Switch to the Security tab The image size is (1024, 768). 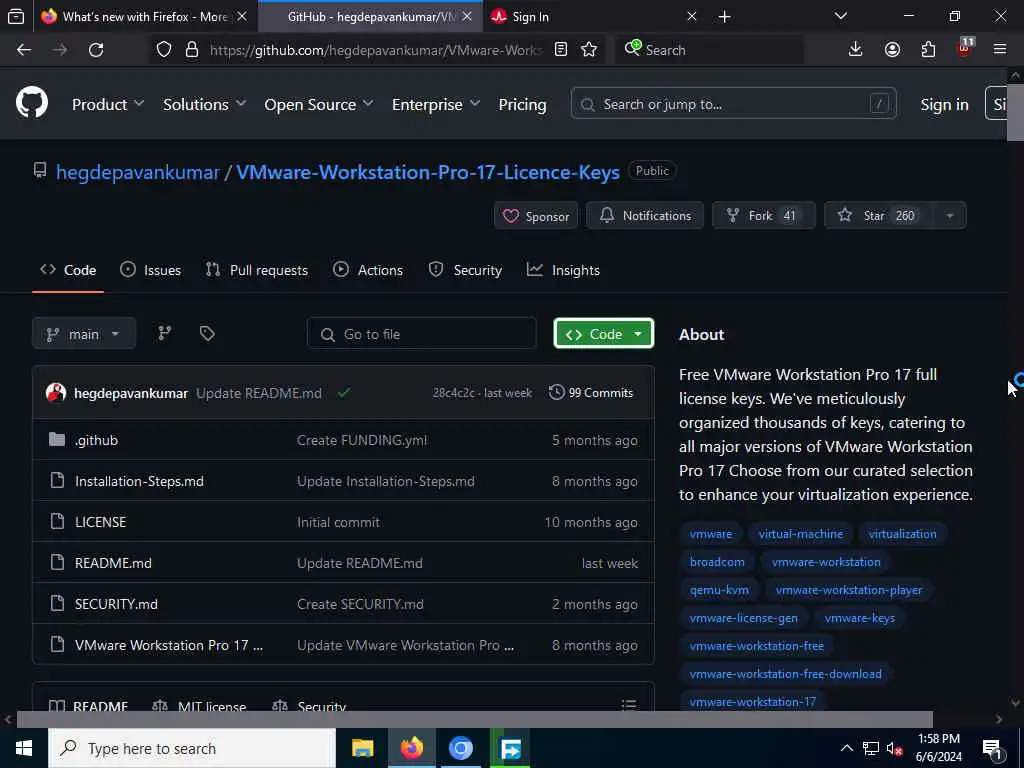465,270
